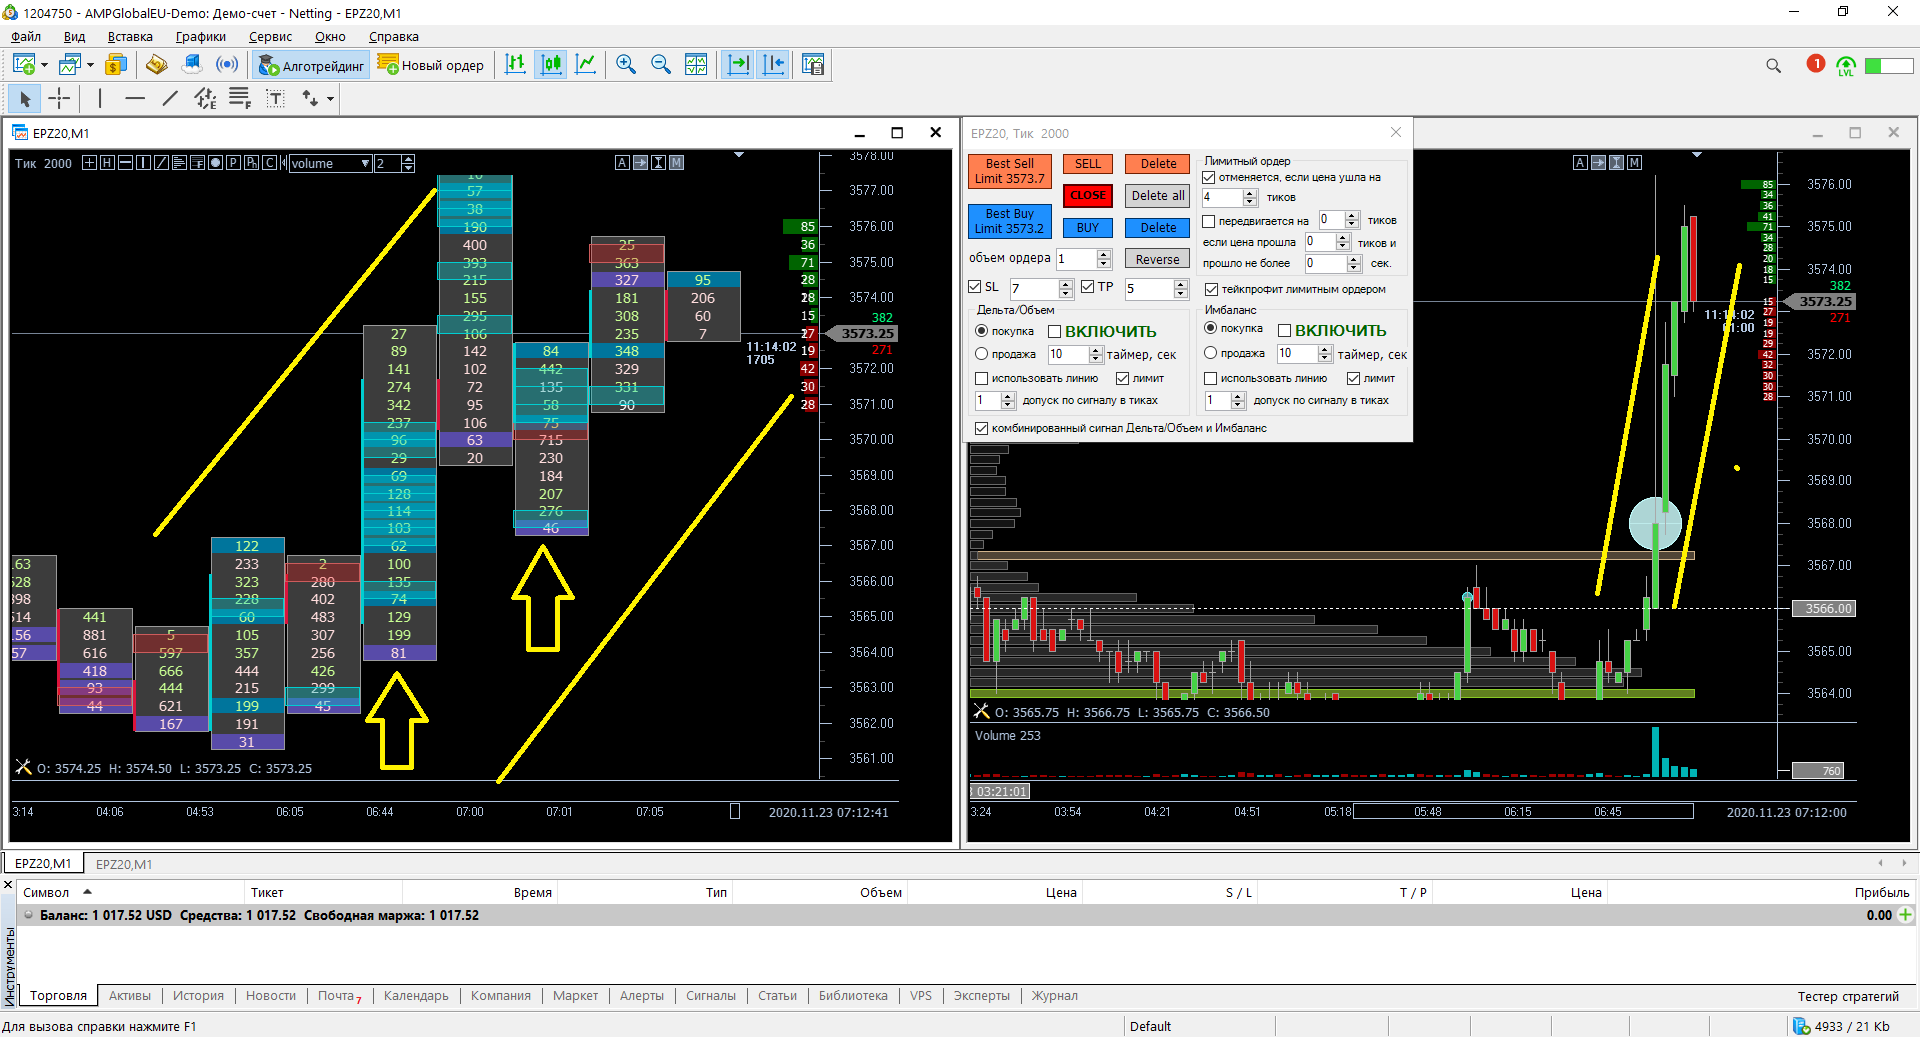Select the trendline drawing tool

(x=170, y=98)
